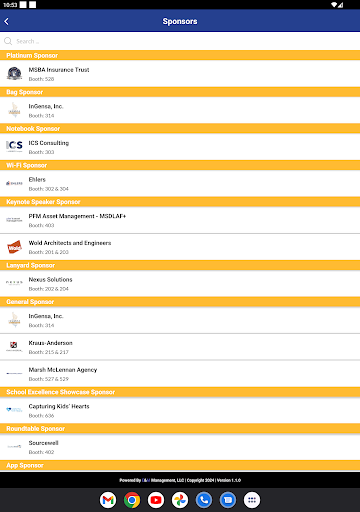The width and height of the screenshot is (360, 512).
Task: Select ICS Consulting sponsor
Action: 180,147
